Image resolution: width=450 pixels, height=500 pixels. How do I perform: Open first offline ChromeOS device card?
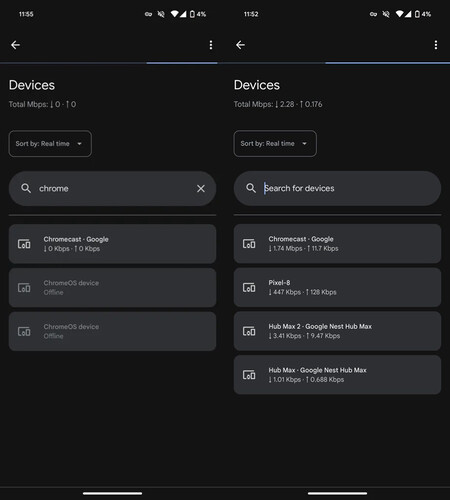(x=112, y=288)
